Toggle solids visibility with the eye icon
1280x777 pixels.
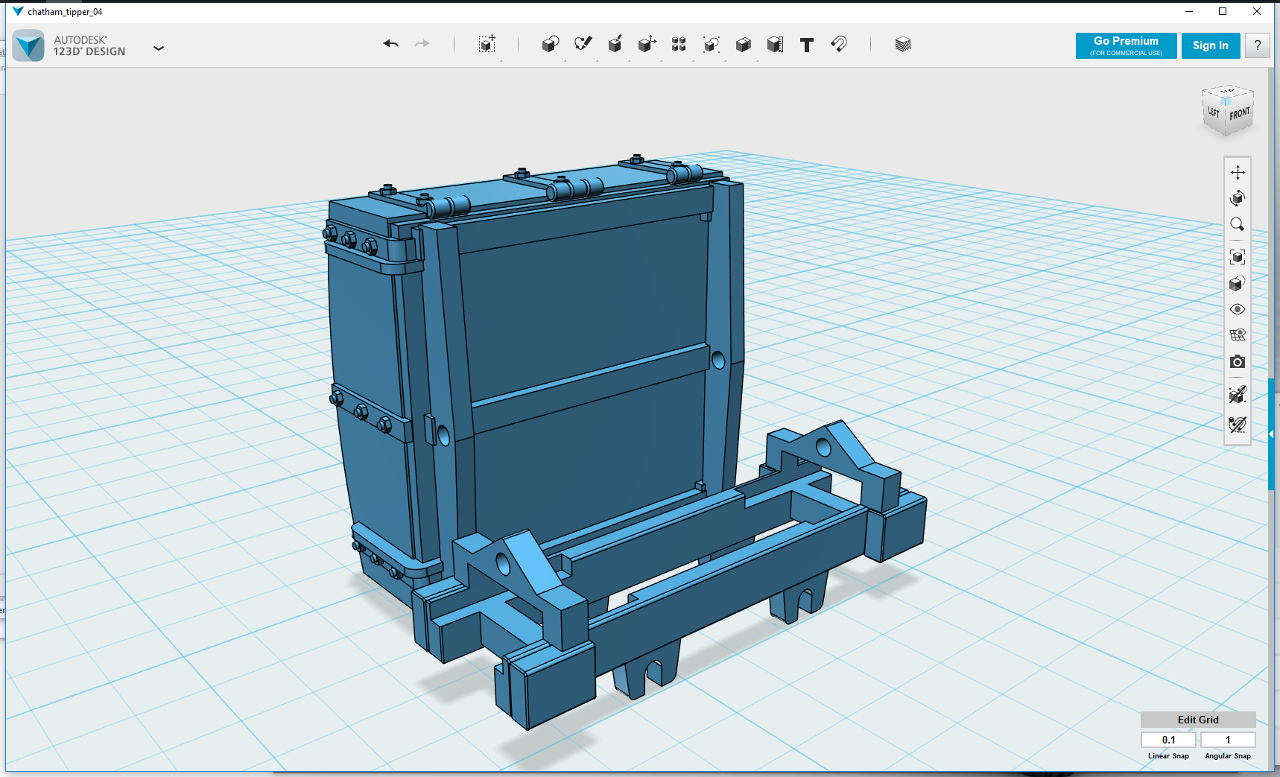click(1238, 310)
